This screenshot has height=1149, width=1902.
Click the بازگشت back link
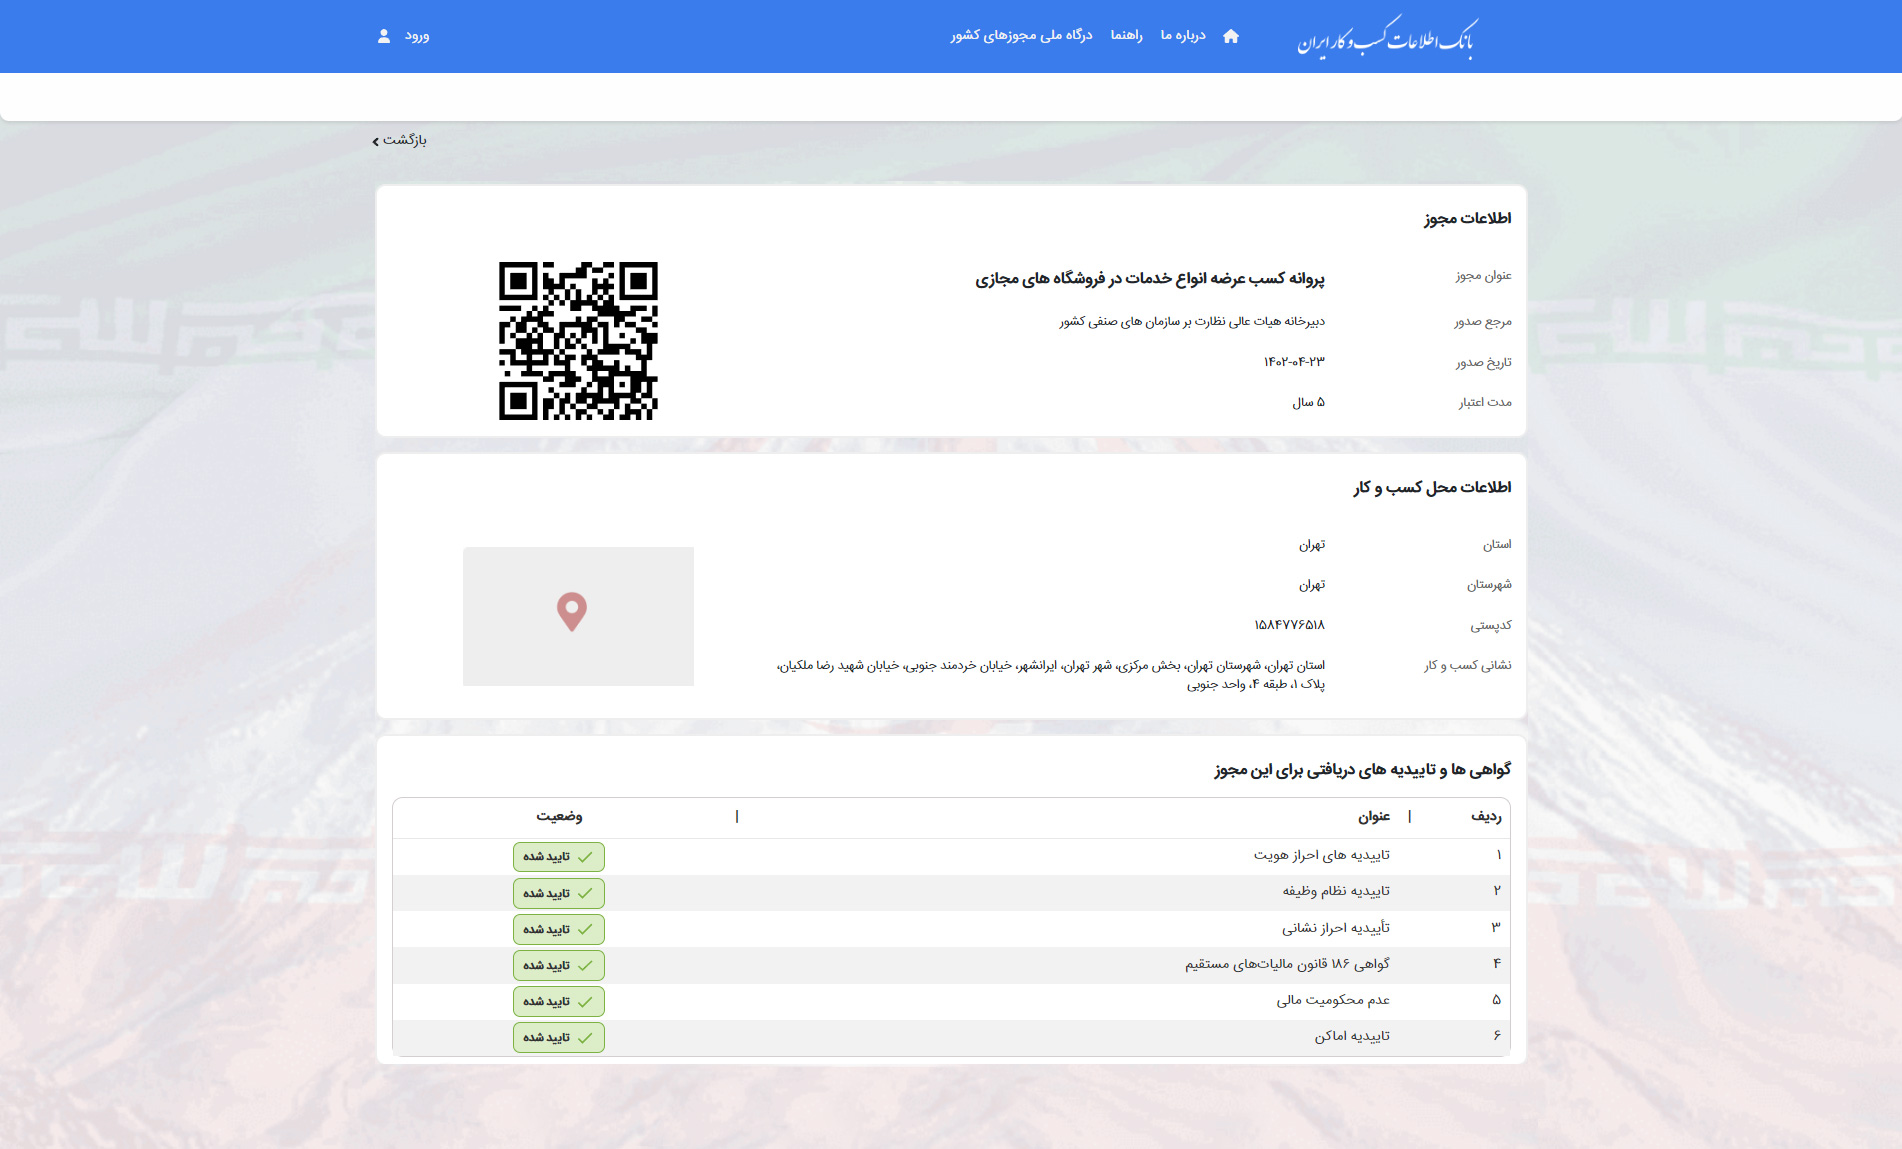pos(405,140)
